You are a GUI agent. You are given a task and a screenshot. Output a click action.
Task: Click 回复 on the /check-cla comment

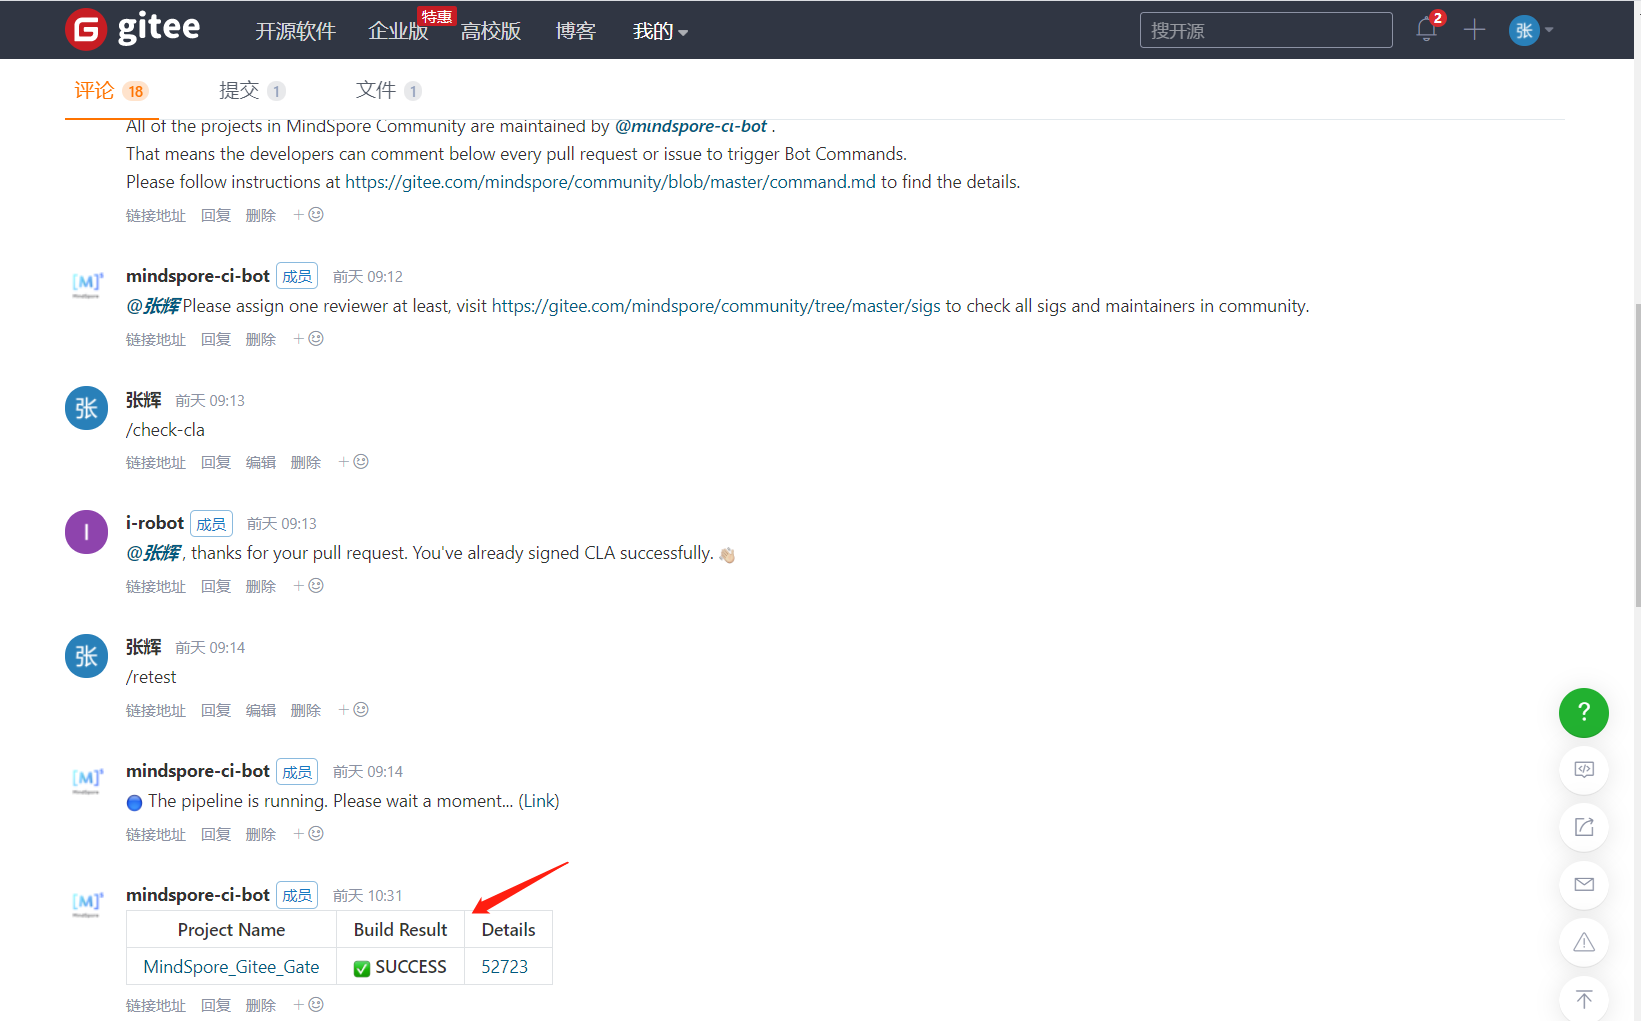point(216,463)
